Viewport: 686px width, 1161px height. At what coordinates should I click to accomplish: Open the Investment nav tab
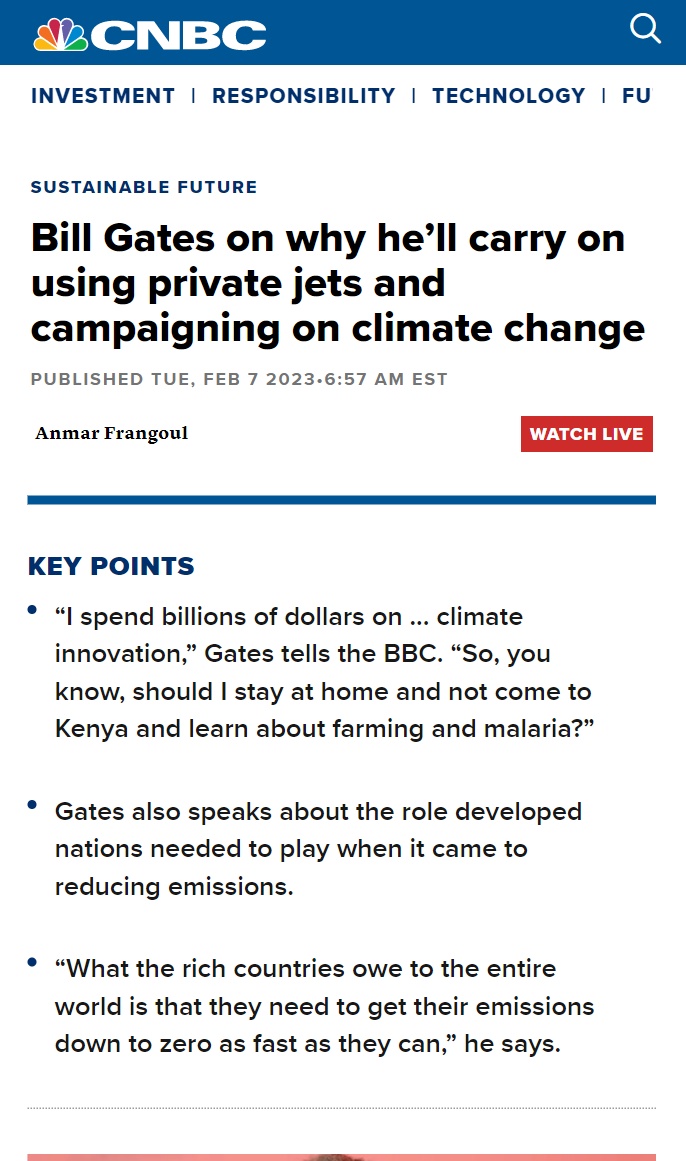[103, 96]
